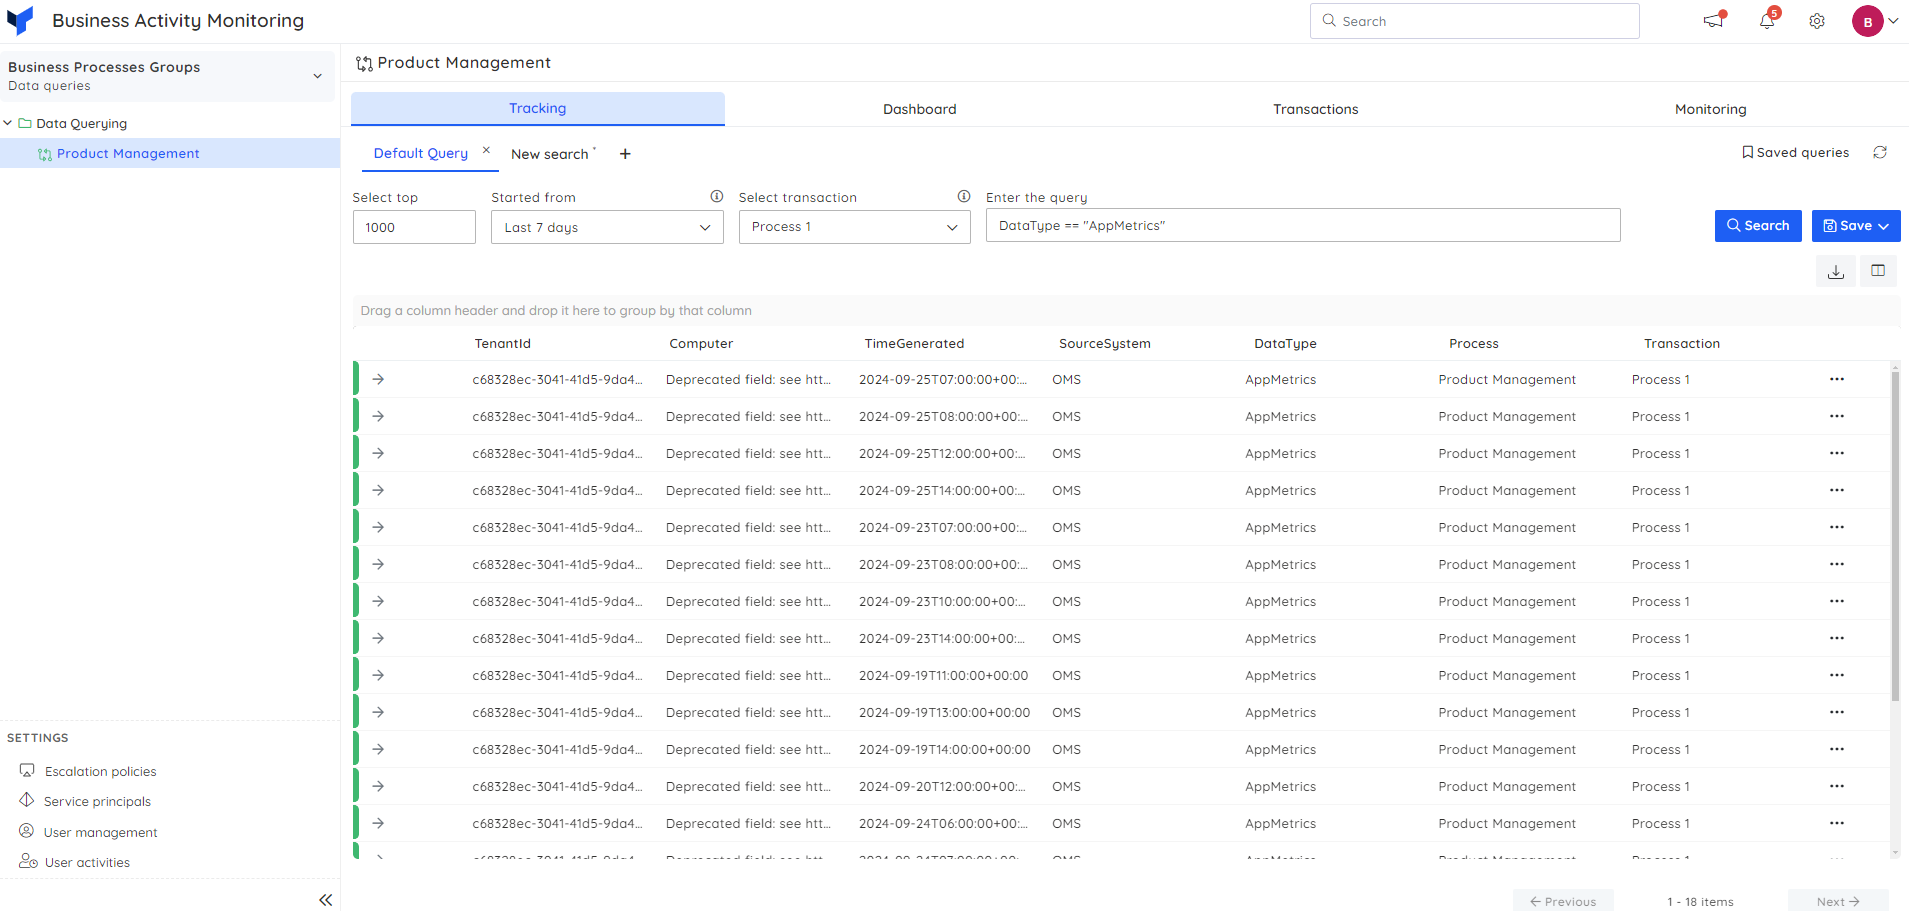The width and height of the screenshot is (1909, 911).
Task: Open row arrow for 2024-09-19T11:00:00 entry
Action: coord(378,675)
